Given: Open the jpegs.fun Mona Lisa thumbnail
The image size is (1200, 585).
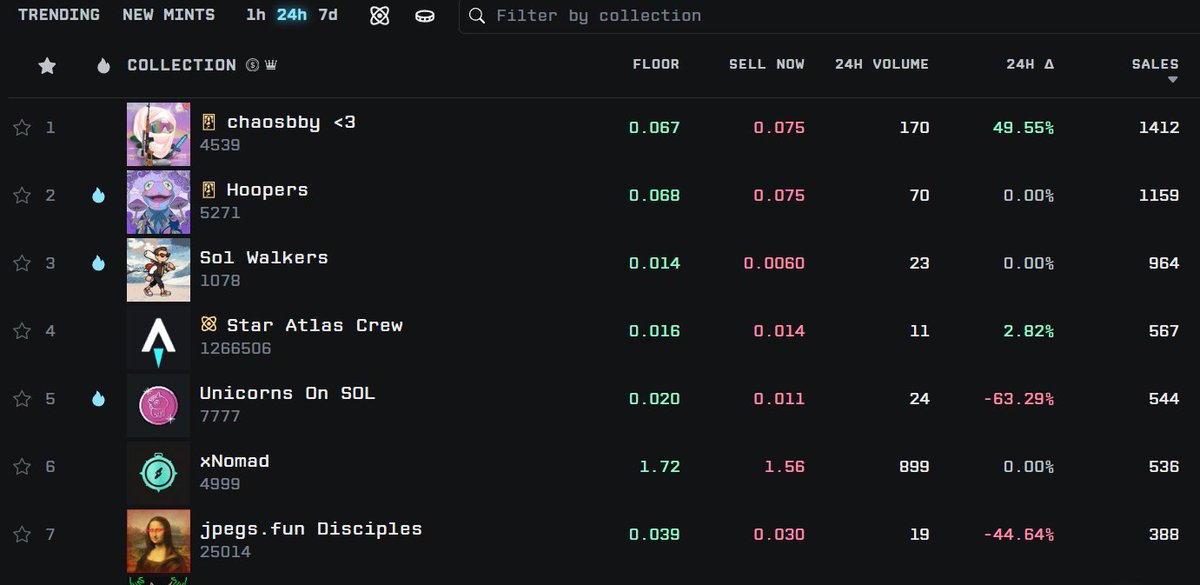Looking at the screenshot, I should click(158, 541).
